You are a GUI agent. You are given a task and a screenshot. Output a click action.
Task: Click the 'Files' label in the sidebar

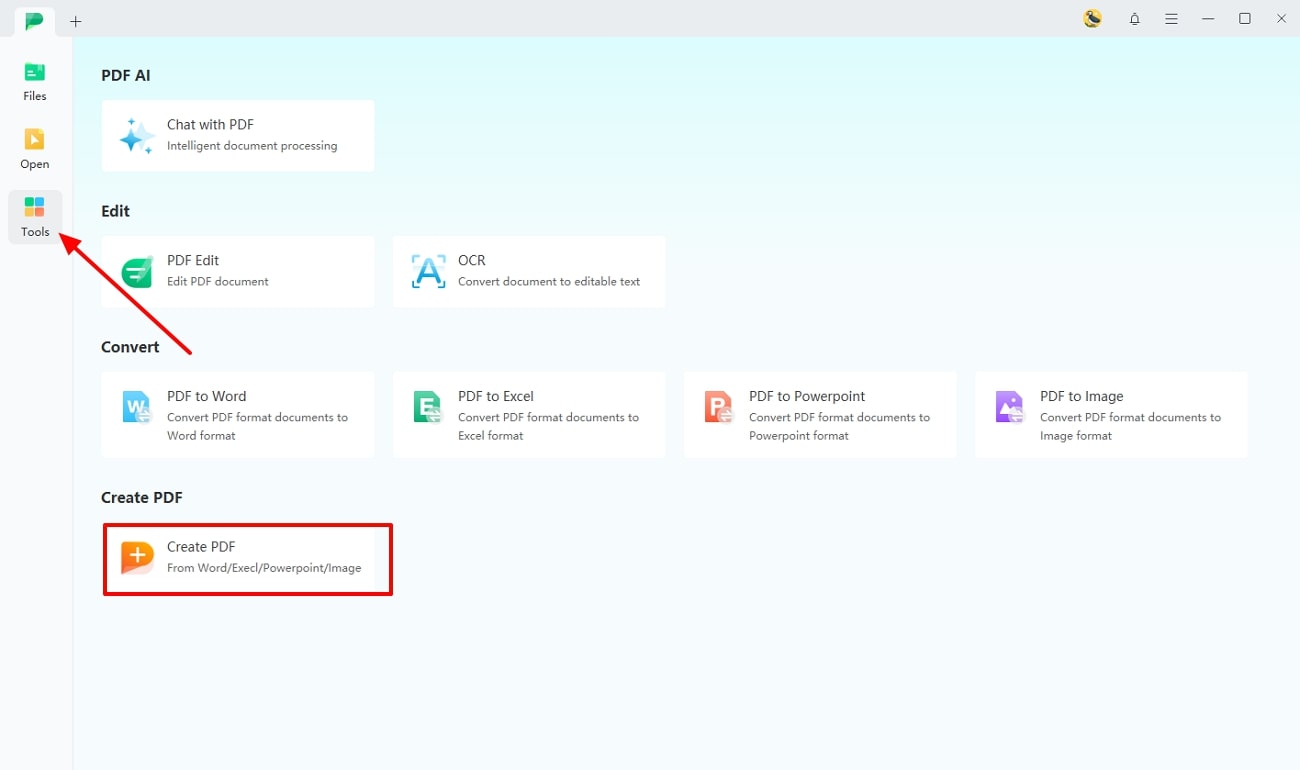coord(35,97)
